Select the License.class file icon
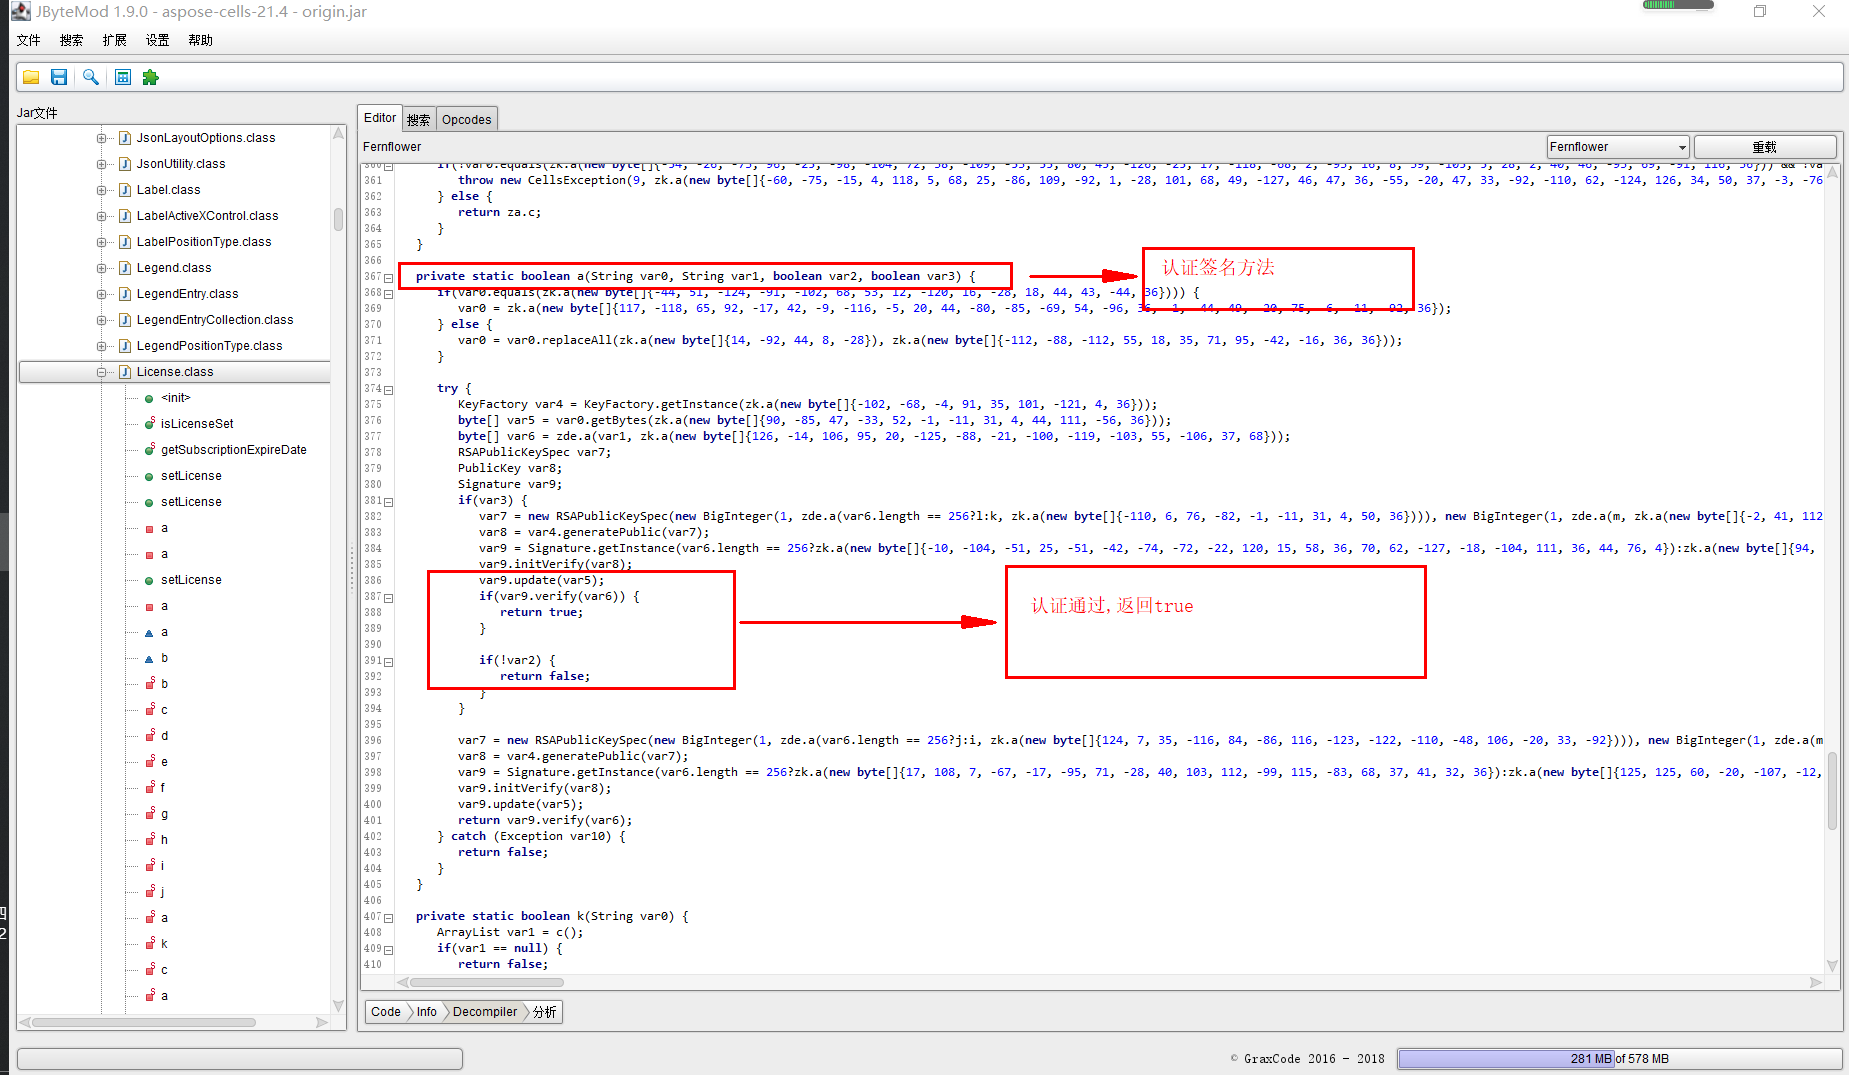This screenshot has width=1849, height=1075. tap(124, 371)
